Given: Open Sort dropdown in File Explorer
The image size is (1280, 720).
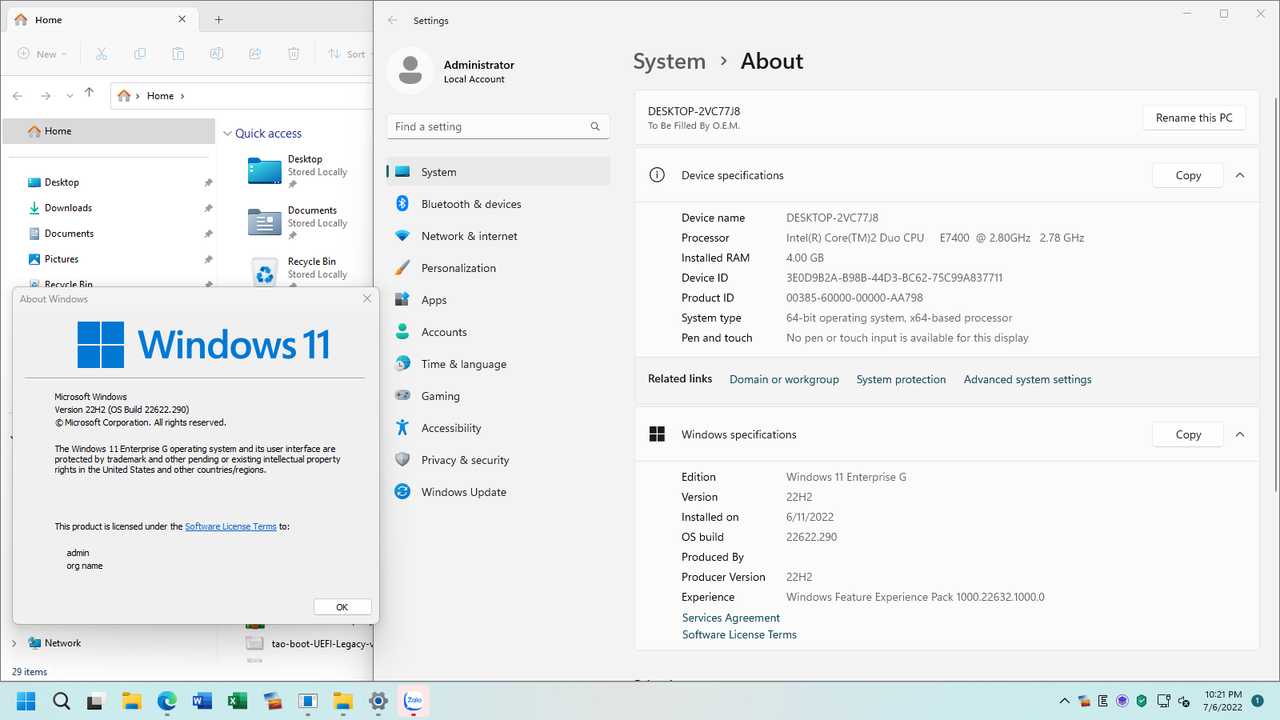Looking at the screenshot, I should coord(350,54).
